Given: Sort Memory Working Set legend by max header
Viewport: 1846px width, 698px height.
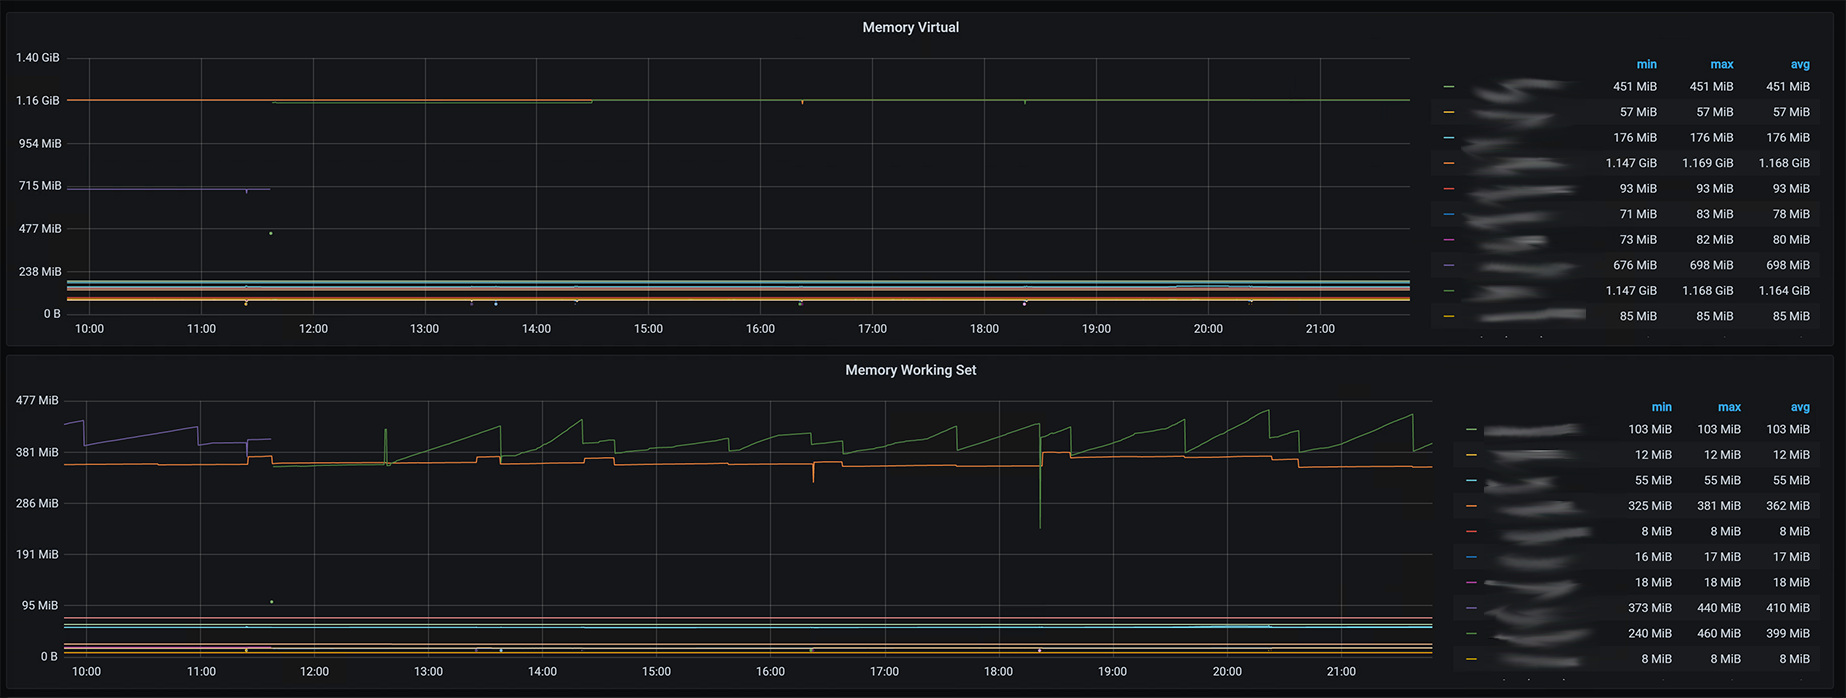Looking at the screenshot, I should tap(1729, 407).
